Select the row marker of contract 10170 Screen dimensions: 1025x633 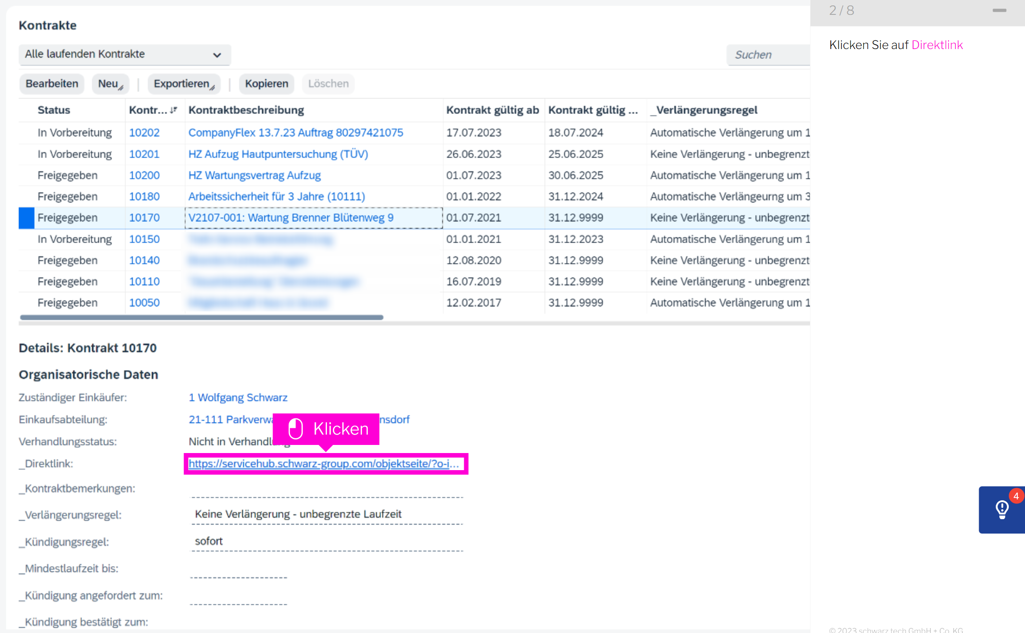point(26,218)
